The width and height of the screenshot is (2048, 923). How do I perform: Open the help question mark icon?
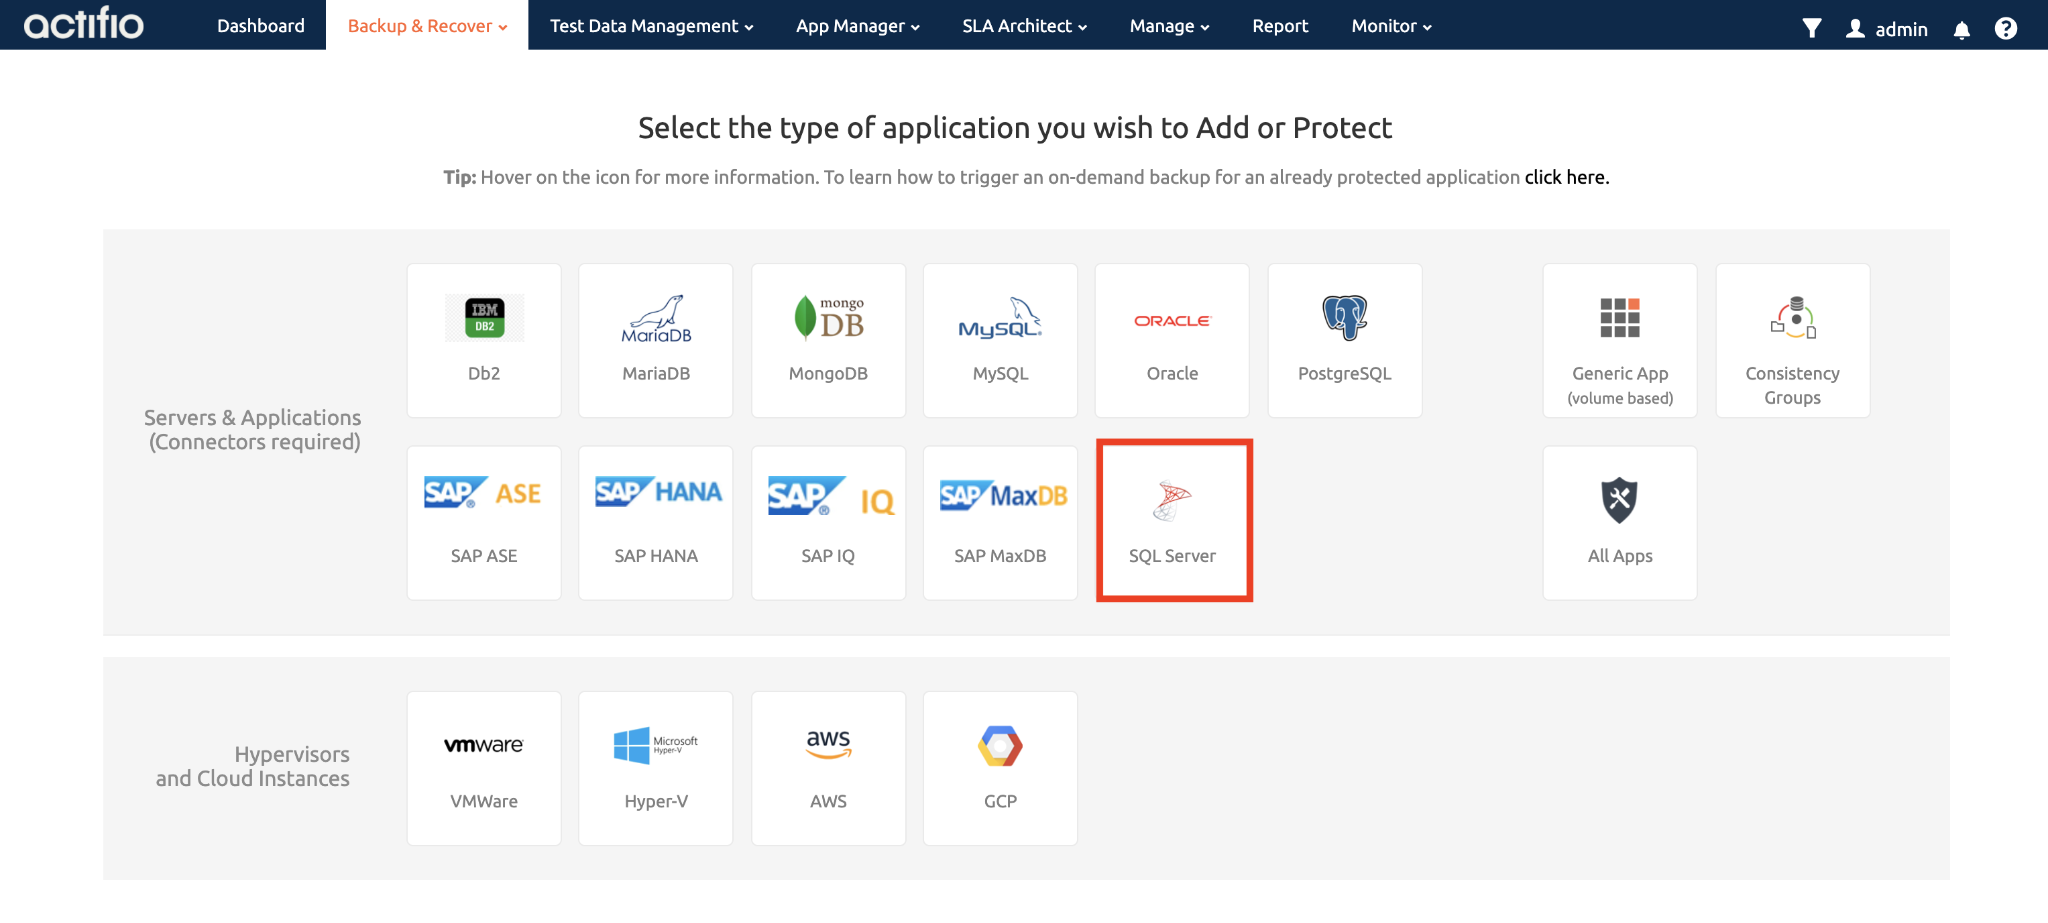click(2006, 28)
